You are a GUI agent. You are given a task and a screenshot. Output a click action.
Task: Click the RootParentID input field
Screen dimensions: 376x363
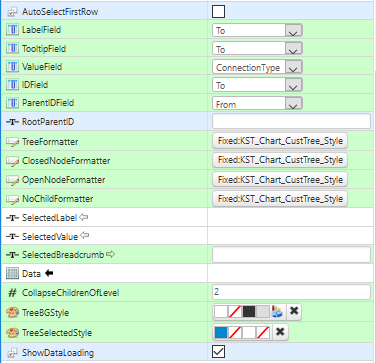(291, 121)
